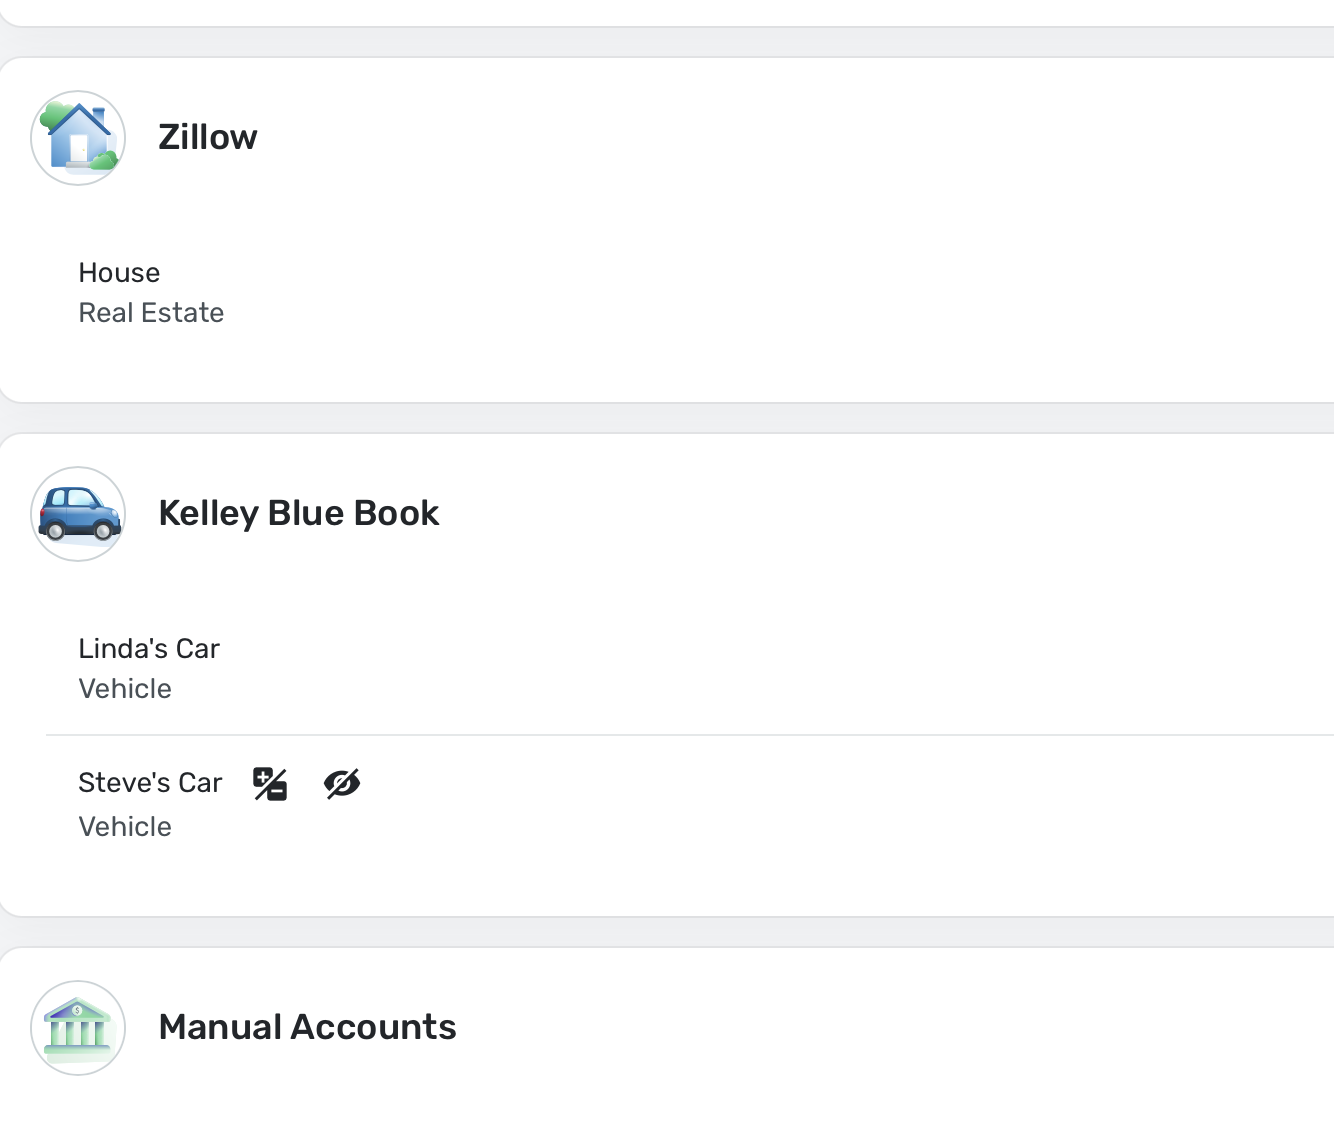This screenshot has height=1144, width=1334.
Task: Click the Vehicle label under Linda's Car
Action: tap(125, 689)
